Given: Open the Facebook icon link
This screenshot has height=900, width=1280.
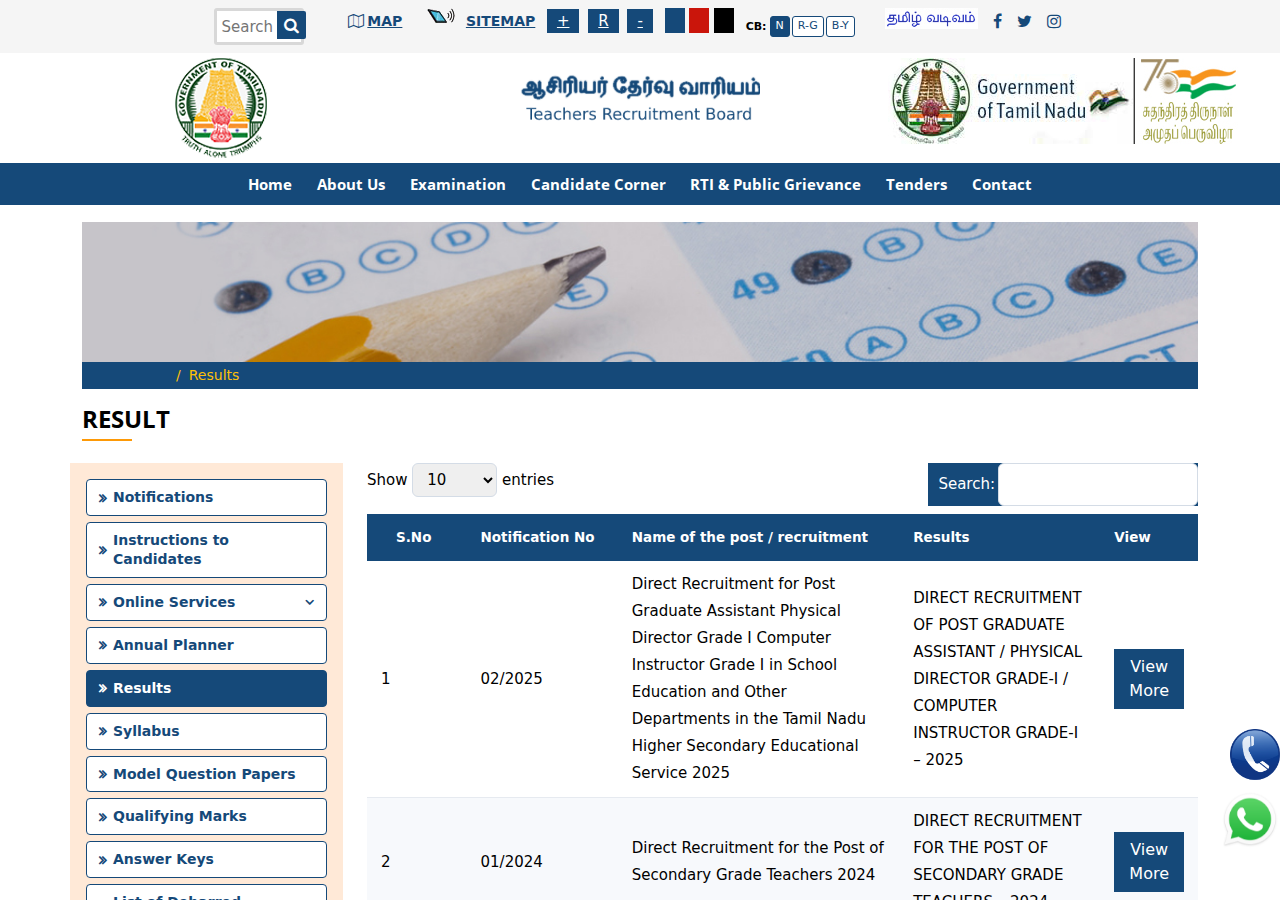Looking at the screenshot, I should click(x=997, y=21).
